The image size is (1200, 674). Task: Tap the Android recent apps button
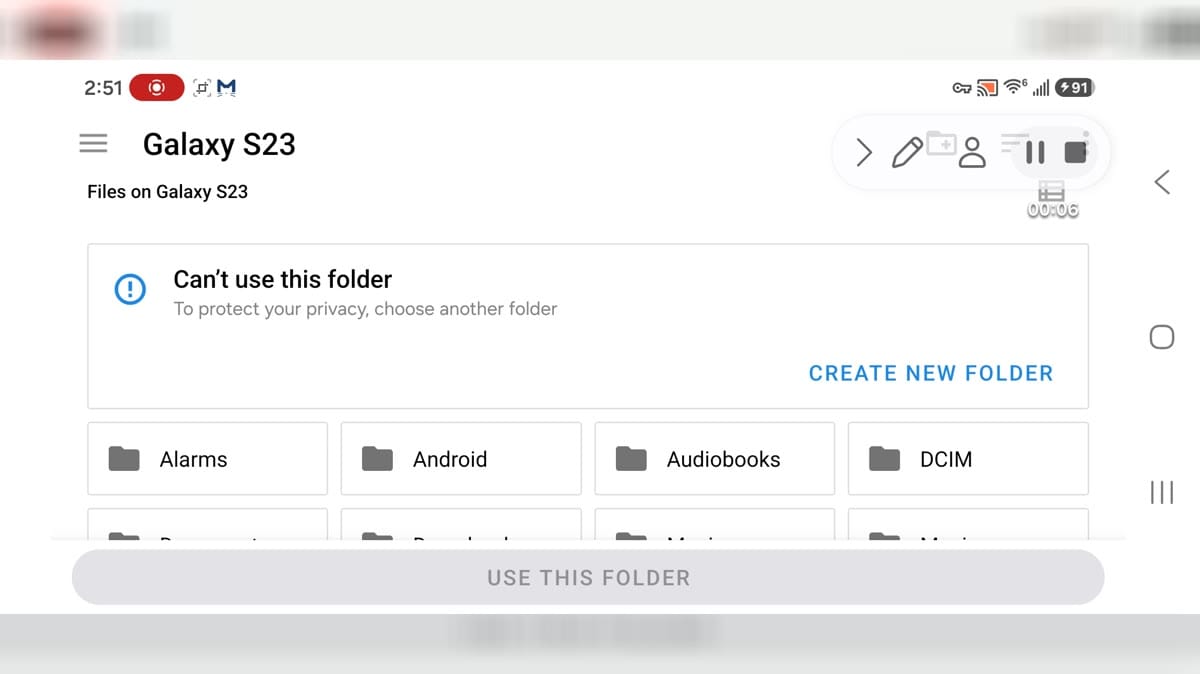[1161, 492]
